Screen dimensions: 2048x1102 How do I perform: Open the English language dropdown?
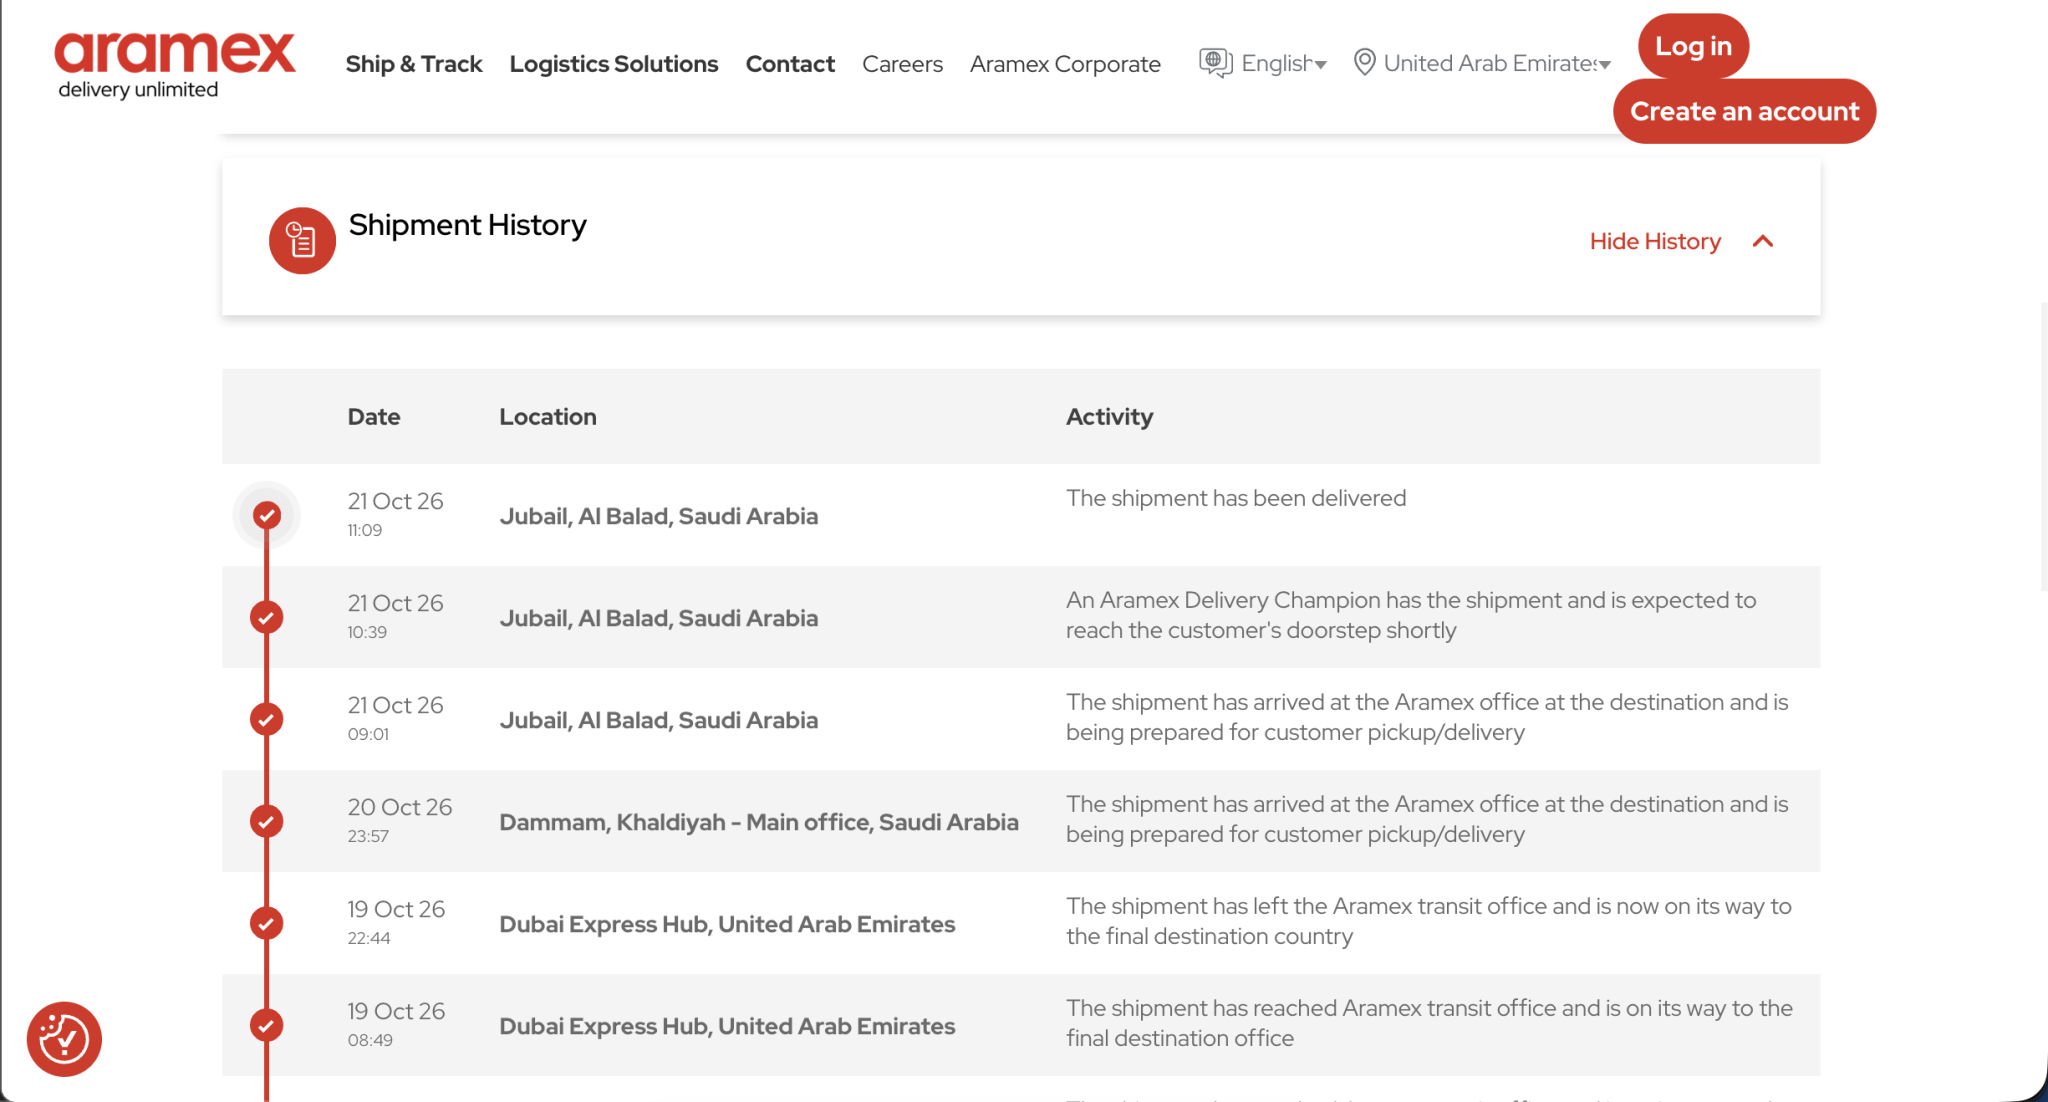(x=1284, y=64)
